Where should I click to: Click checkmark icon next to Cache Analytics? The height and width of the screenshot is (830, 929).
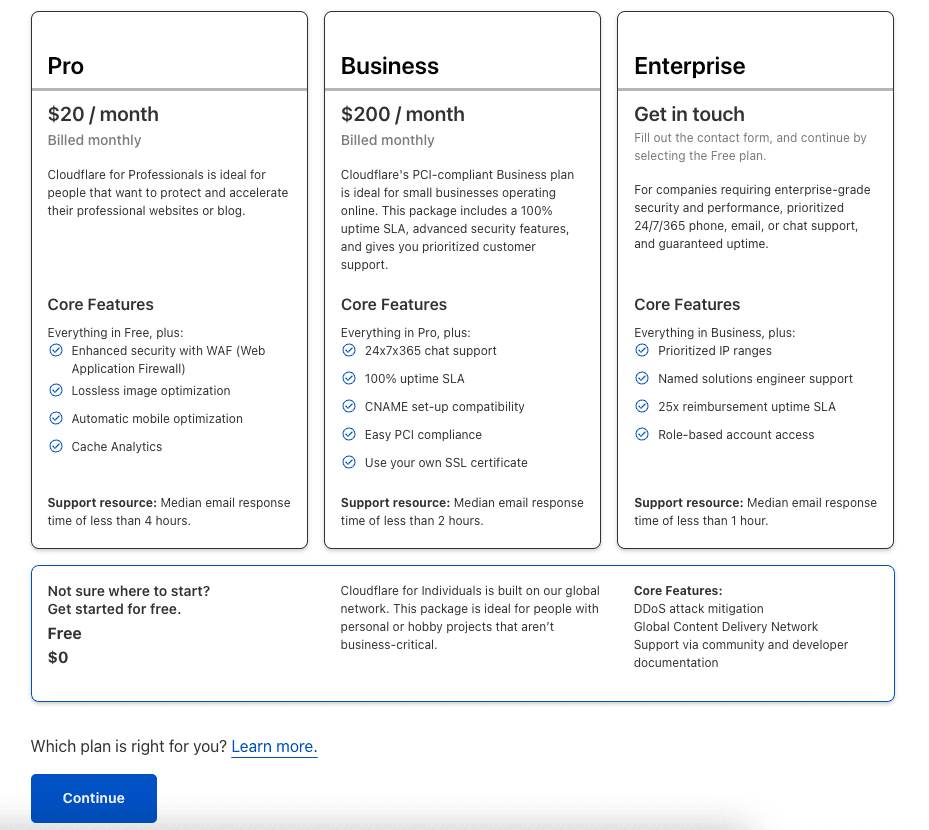tap(56, 446)
